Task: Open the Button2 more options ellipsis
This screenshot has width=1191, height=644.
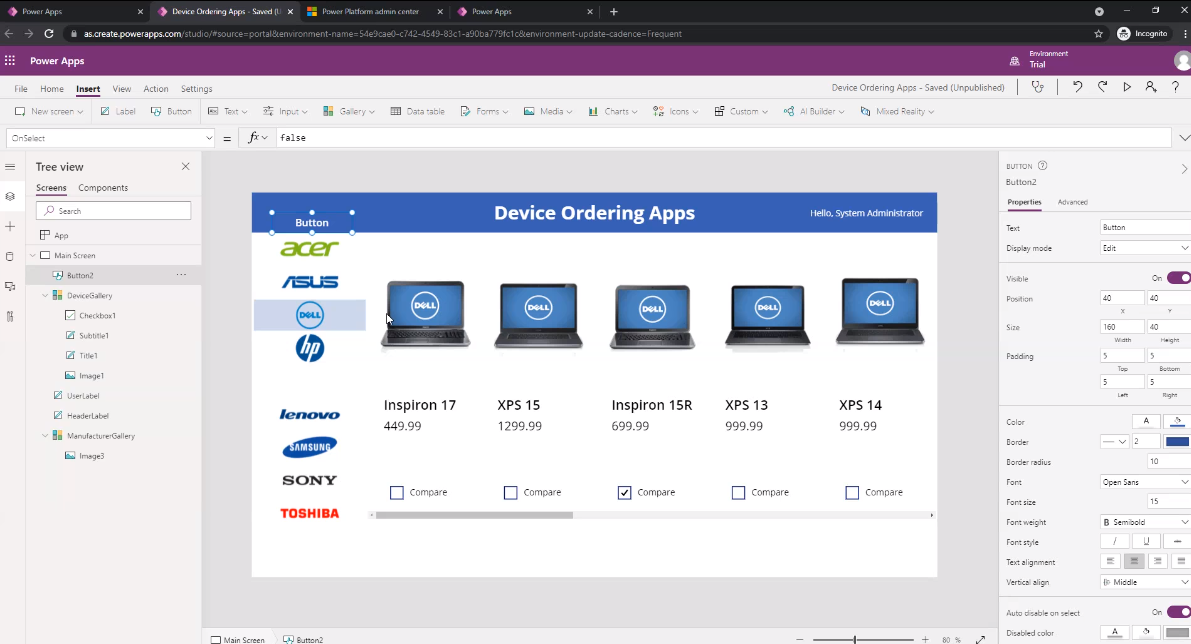Action: pyautogui.click(x=181, y=275)
